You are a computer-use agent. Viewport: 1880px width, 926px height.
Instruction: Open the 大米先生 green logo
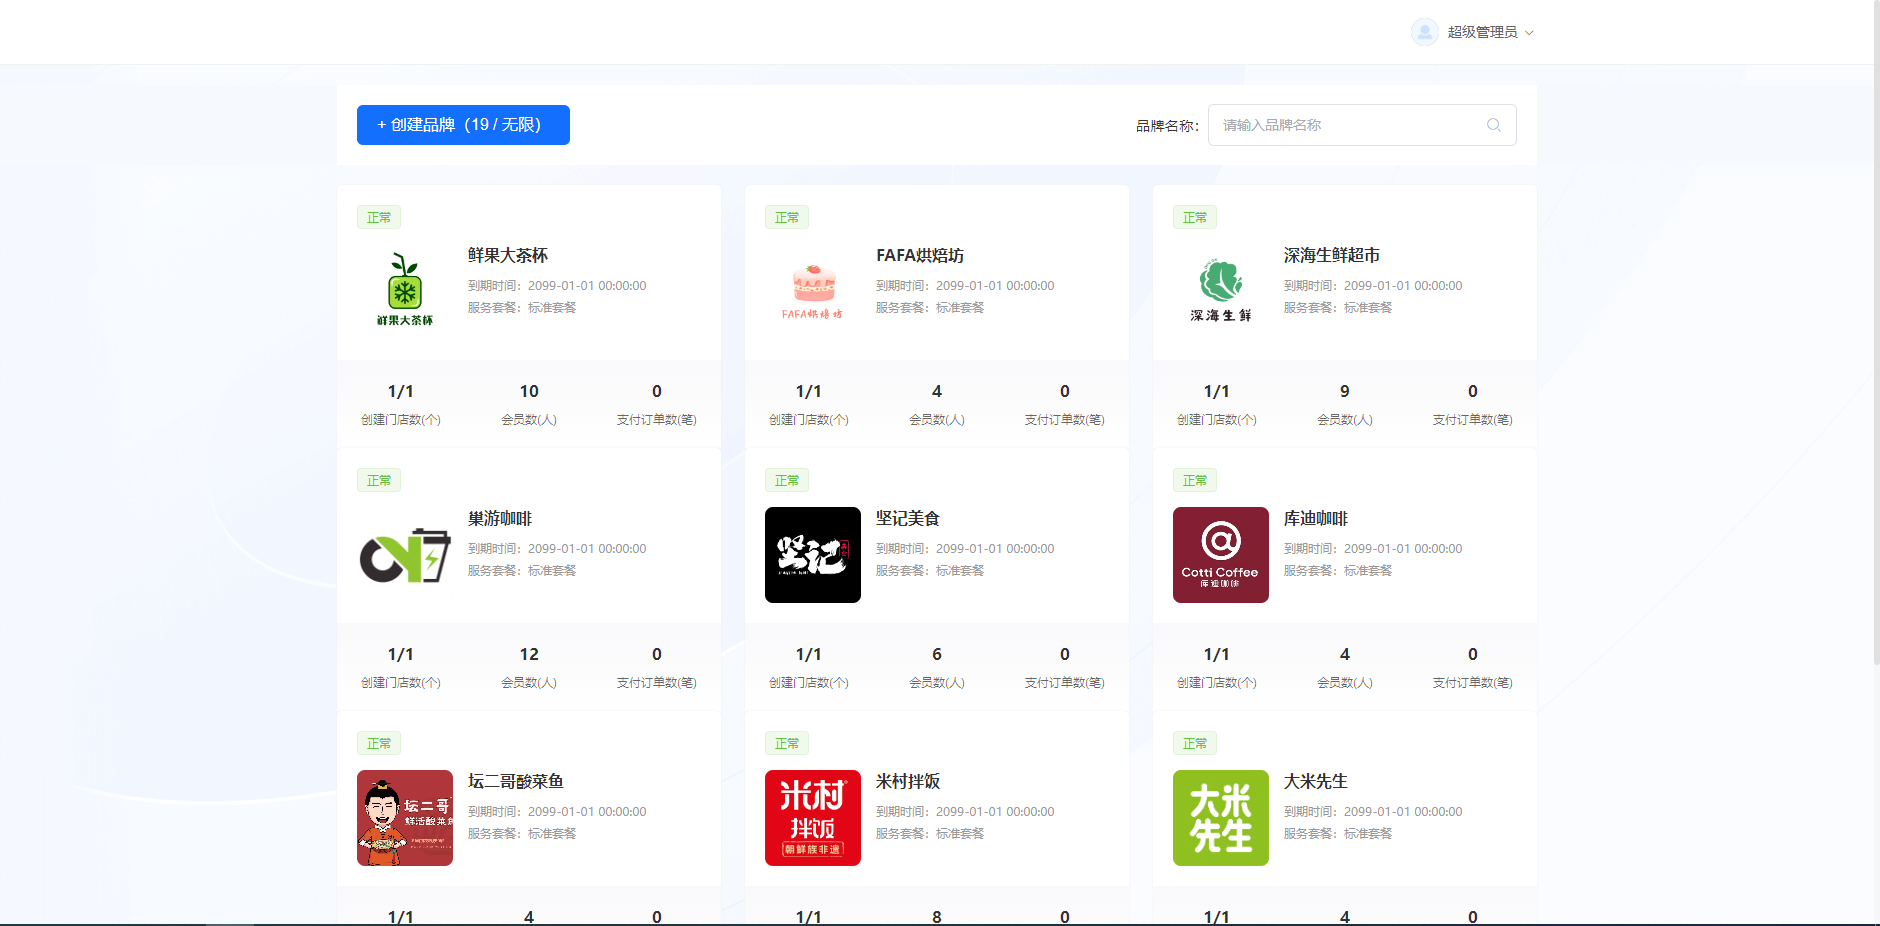[1220, 818]
